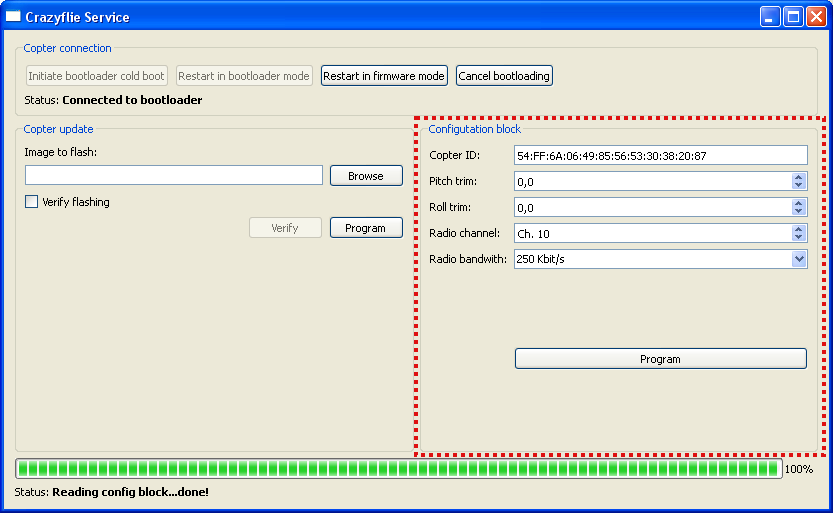
Task: Click Program button in Configuration block
Action: point(660,359)
